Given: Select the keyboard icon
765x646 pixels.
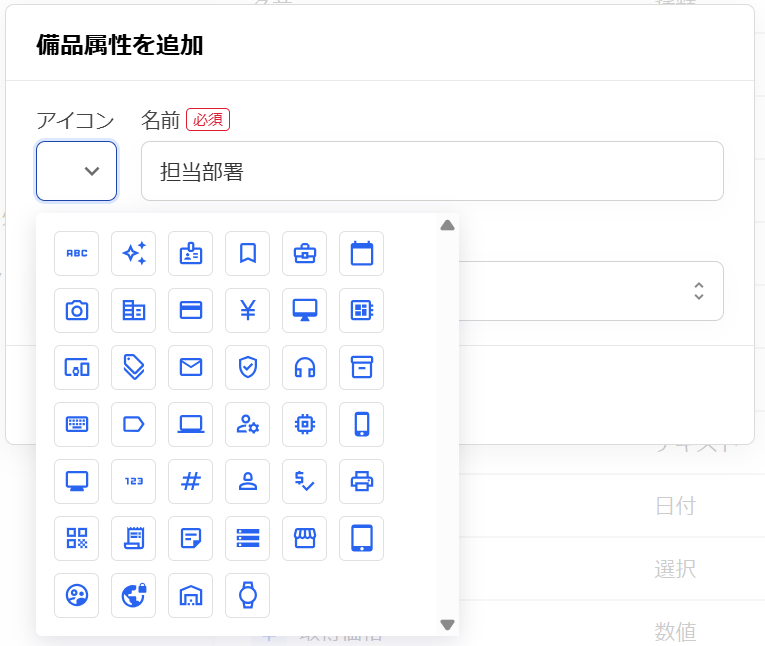Looking at the screenshot, I should [77, 424].
